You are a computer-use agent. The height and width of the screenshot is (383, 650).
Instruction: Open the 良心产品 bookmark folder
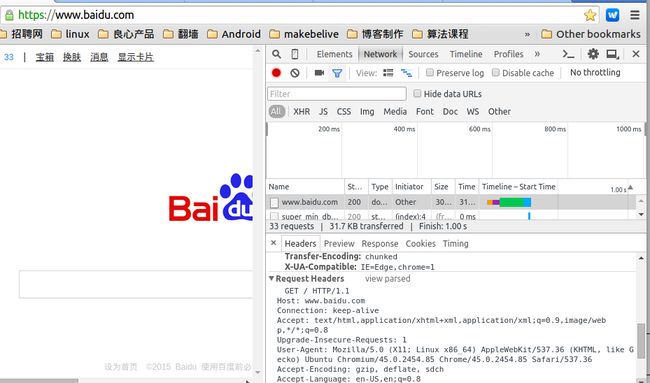[x=126, y=34]
